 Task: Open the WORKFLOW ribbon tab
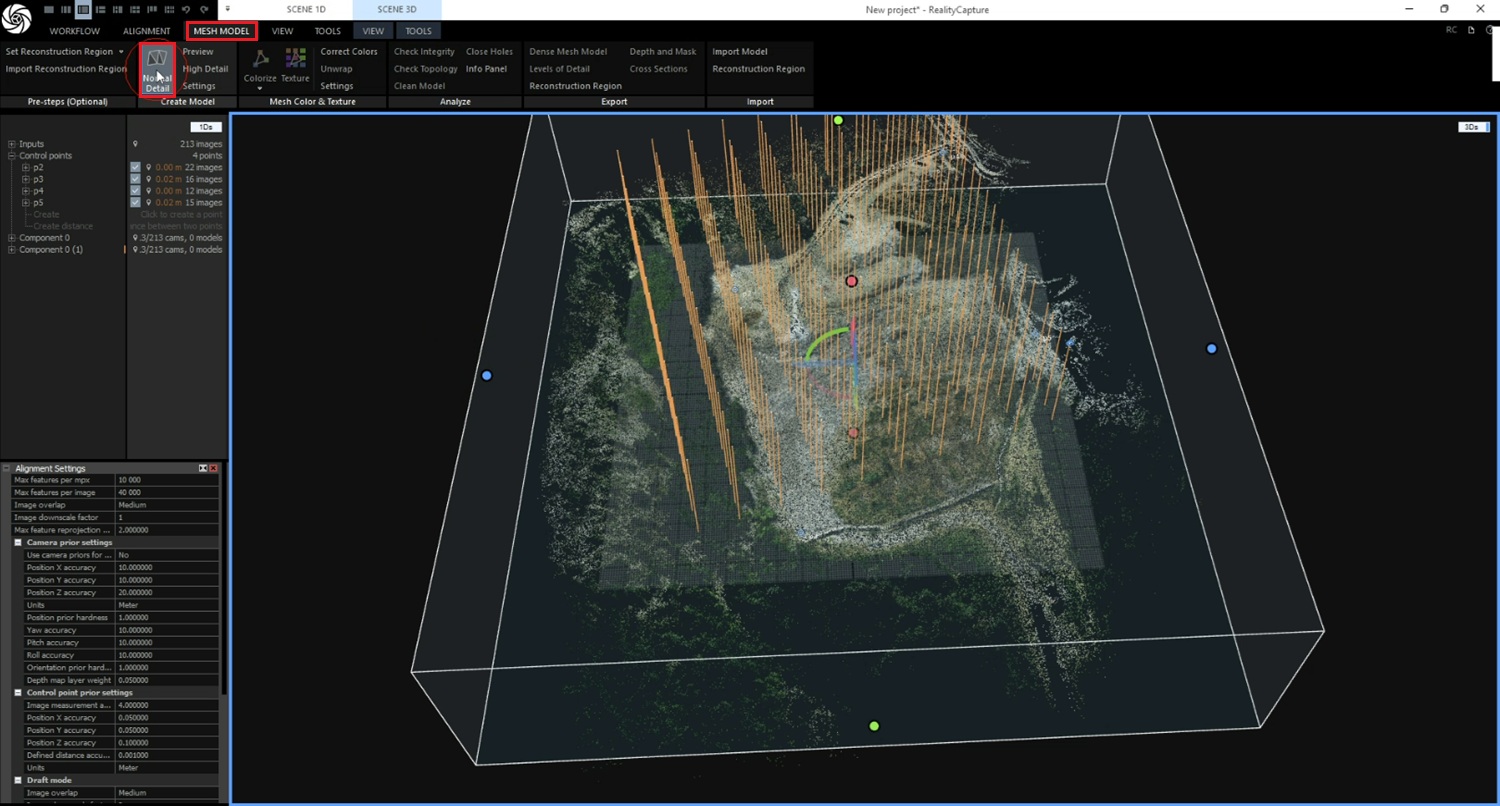point(75,31)
